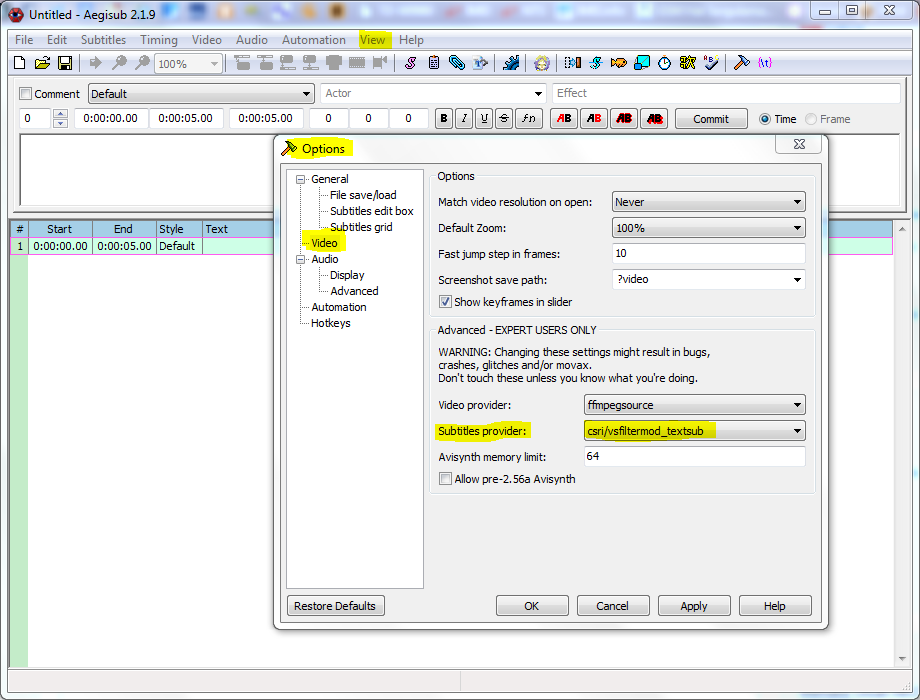Viewport: 920px width, 700px height.
Task: Choose the primary color AB button
Action: (x=564, y=119)
